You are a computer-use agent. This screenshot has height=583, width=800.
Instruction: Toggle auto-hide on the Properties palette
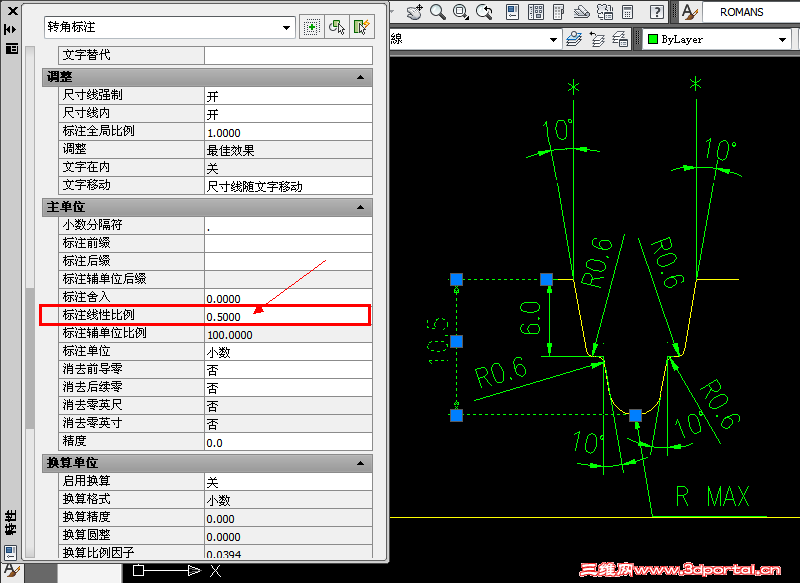pyautogui.click(x=11, y=30)
